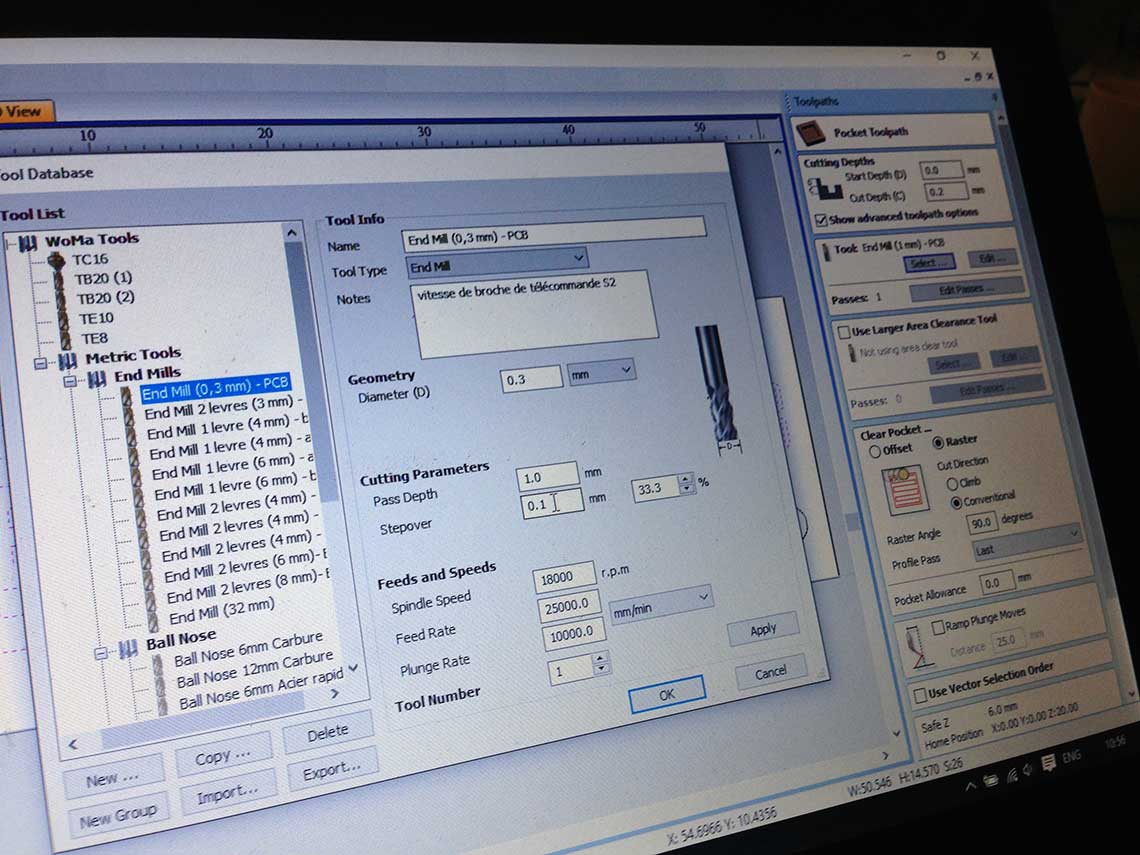
Task: Click Edit Passes... next to Passes: 1
Action: tap(966, 289)
